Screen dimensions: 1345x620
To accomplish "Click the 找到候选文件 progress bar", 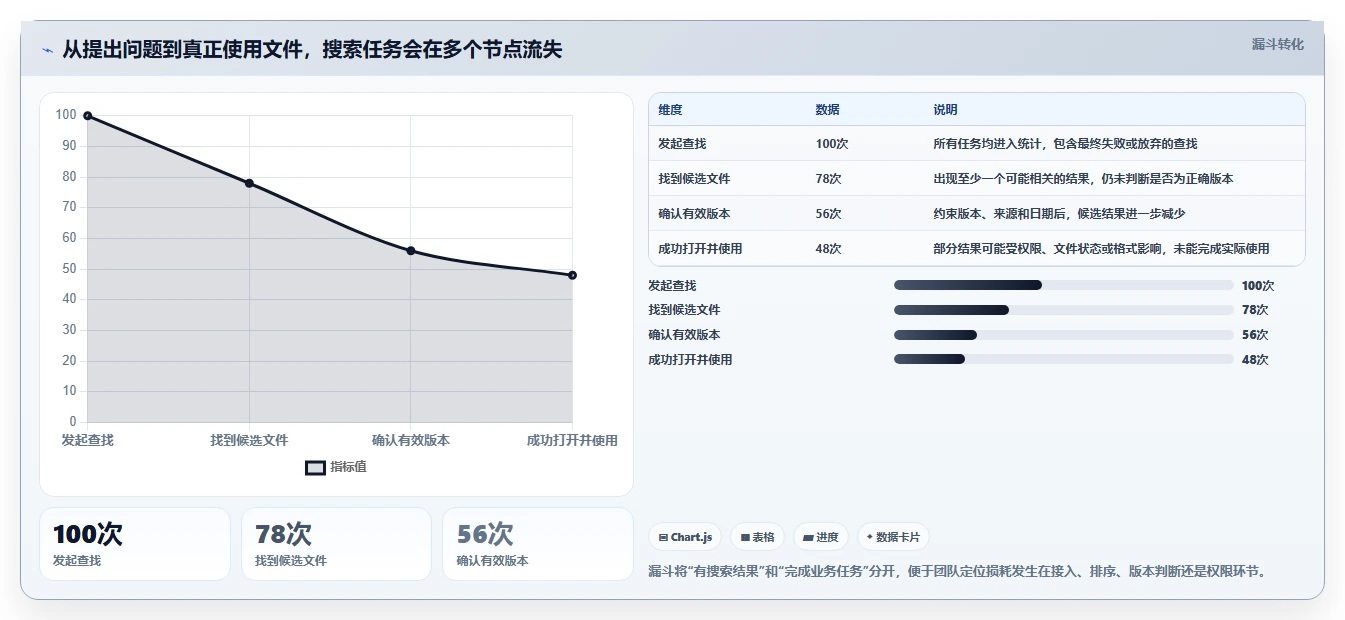I will (1064, 310).
